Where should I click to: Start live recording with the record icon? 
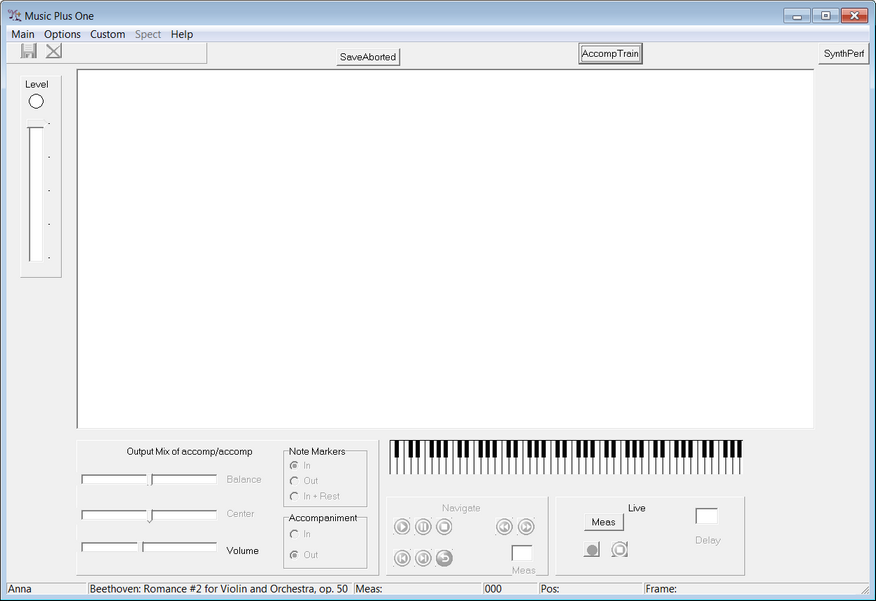(592, 549)
